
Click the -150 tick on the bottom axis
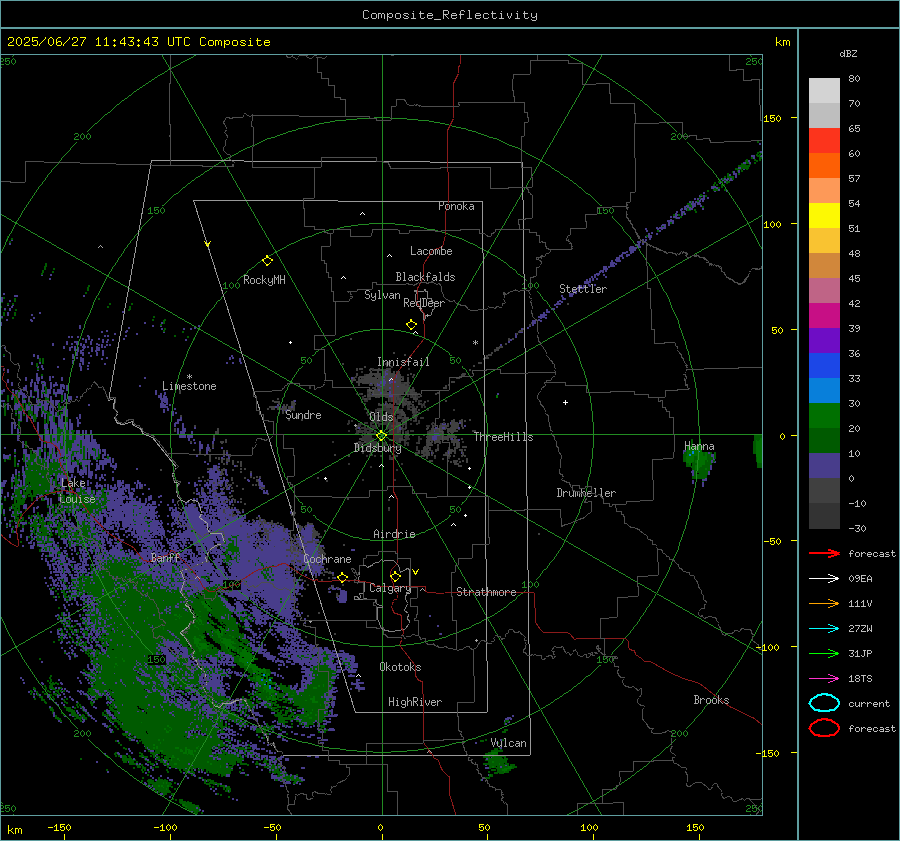coord(59,827)
